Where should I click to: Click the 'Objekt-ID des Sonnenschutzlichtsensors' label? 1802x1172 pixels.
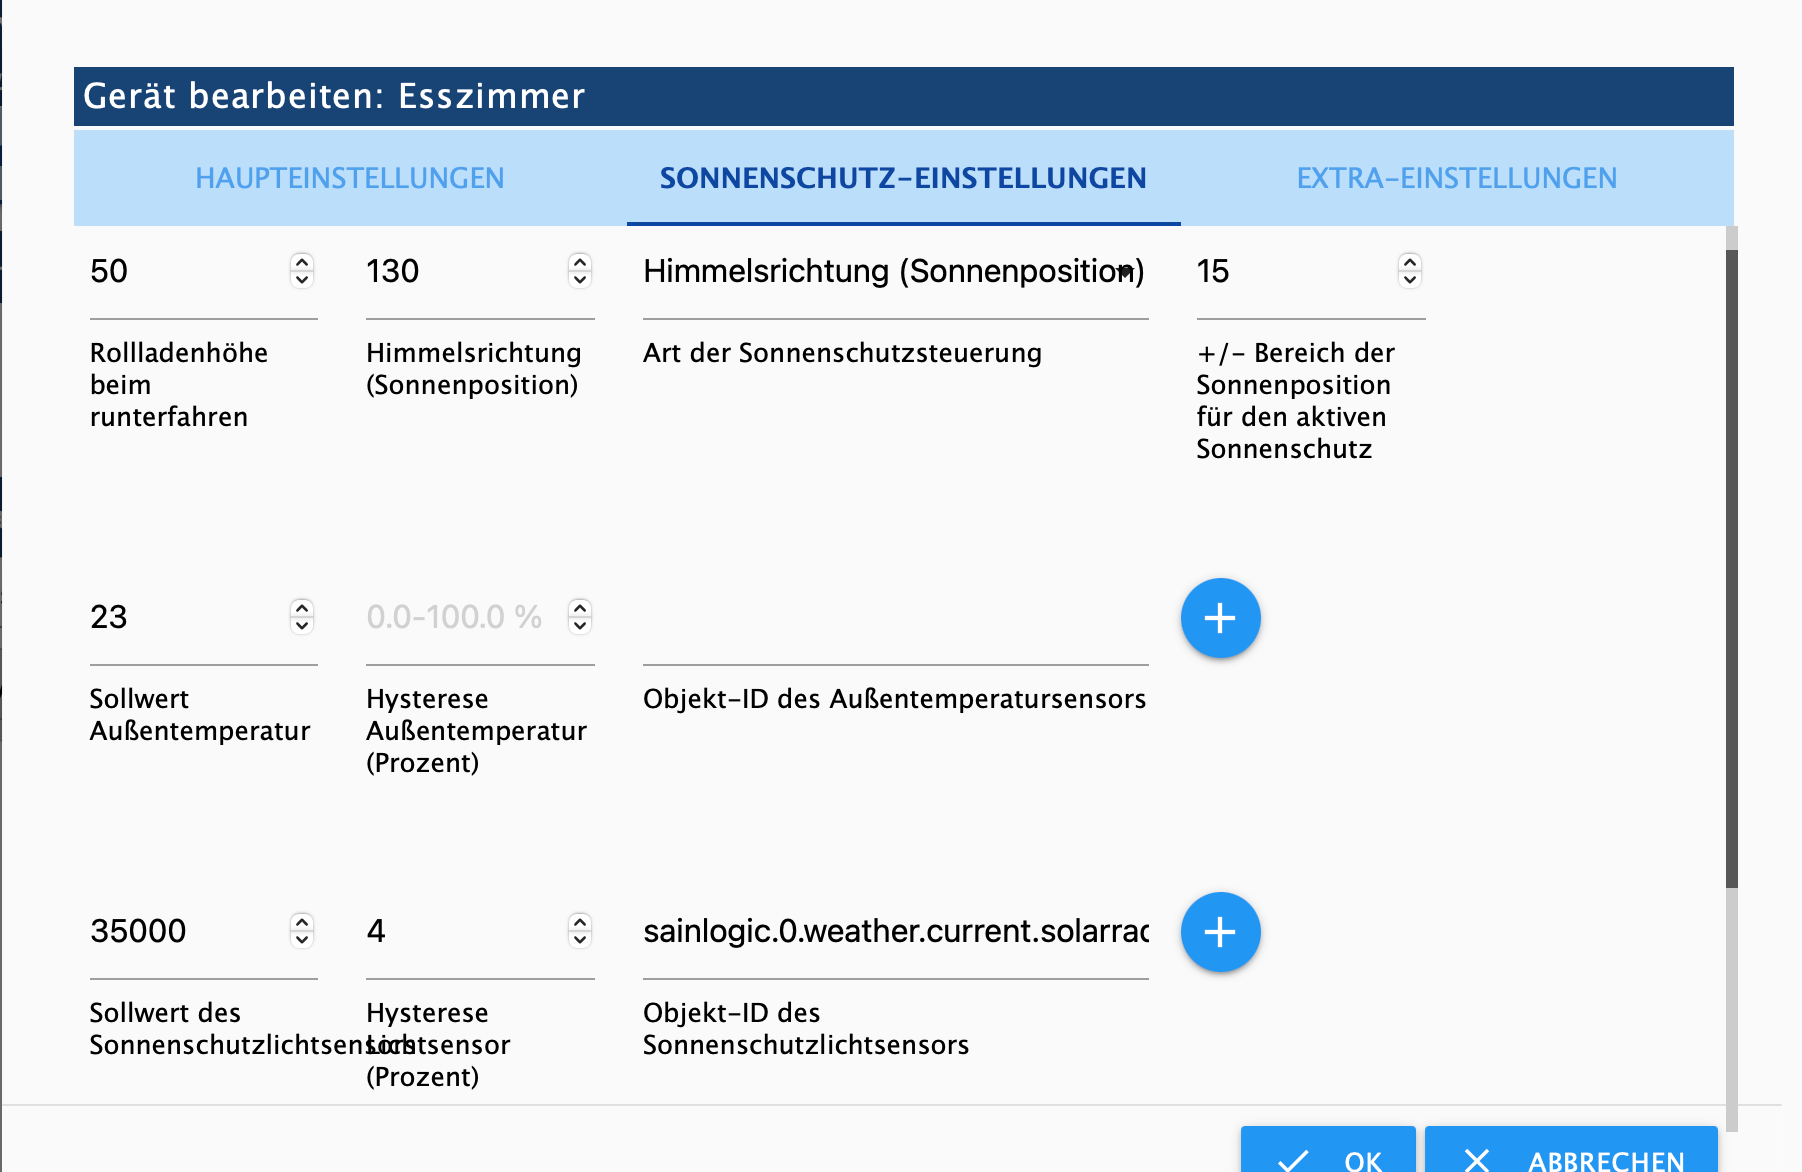tap(806, 1029)
